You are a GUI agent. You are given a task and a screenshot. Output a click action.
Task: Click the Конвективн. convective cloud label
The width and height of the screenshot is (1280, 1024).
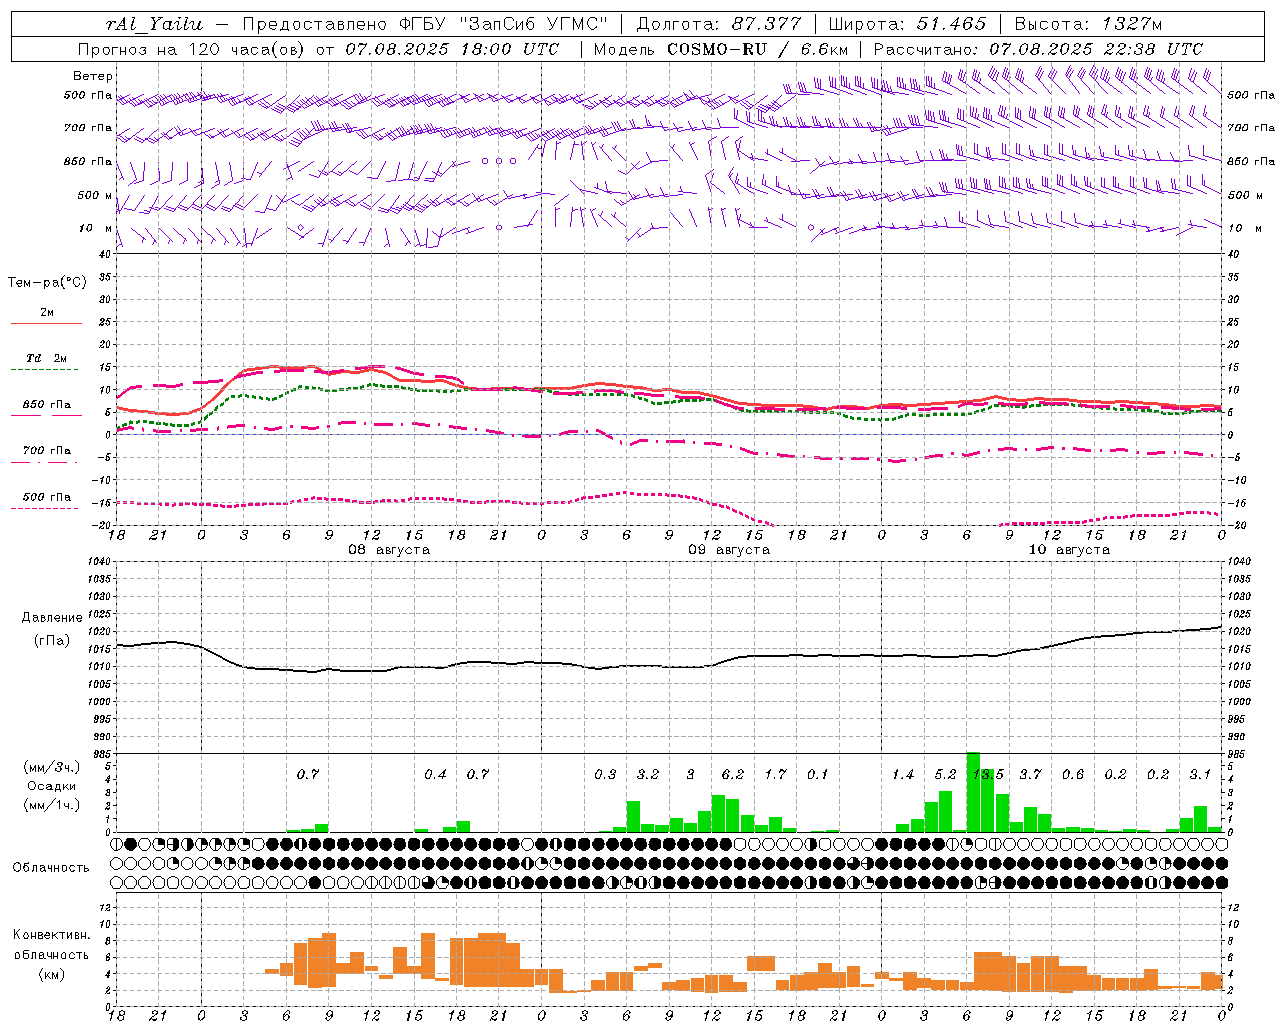pyautogui.click(x=51, y=935)
